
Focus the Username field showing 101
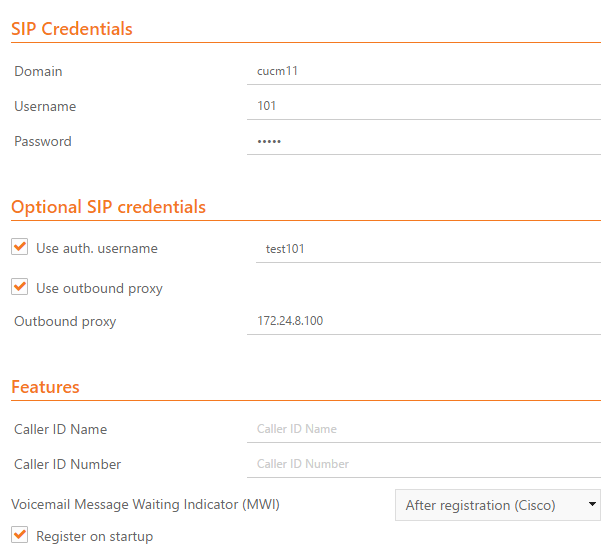pos(424,106)
